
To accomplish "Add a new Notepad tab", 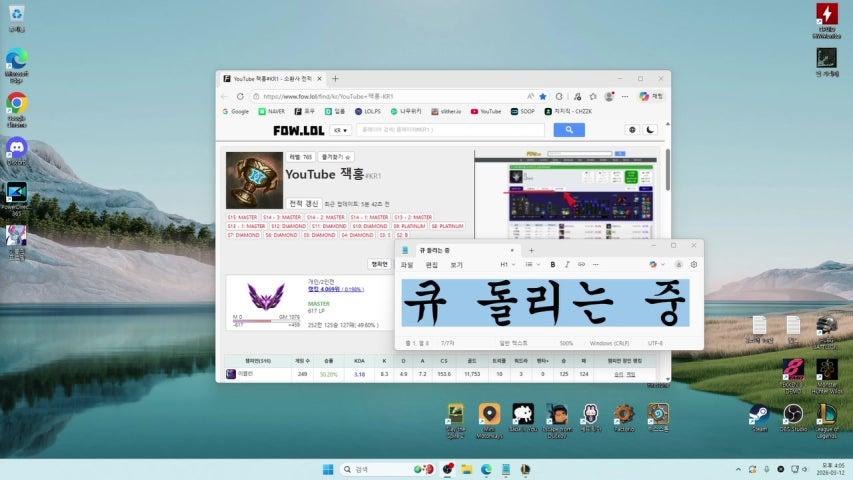I will point(531,250).
